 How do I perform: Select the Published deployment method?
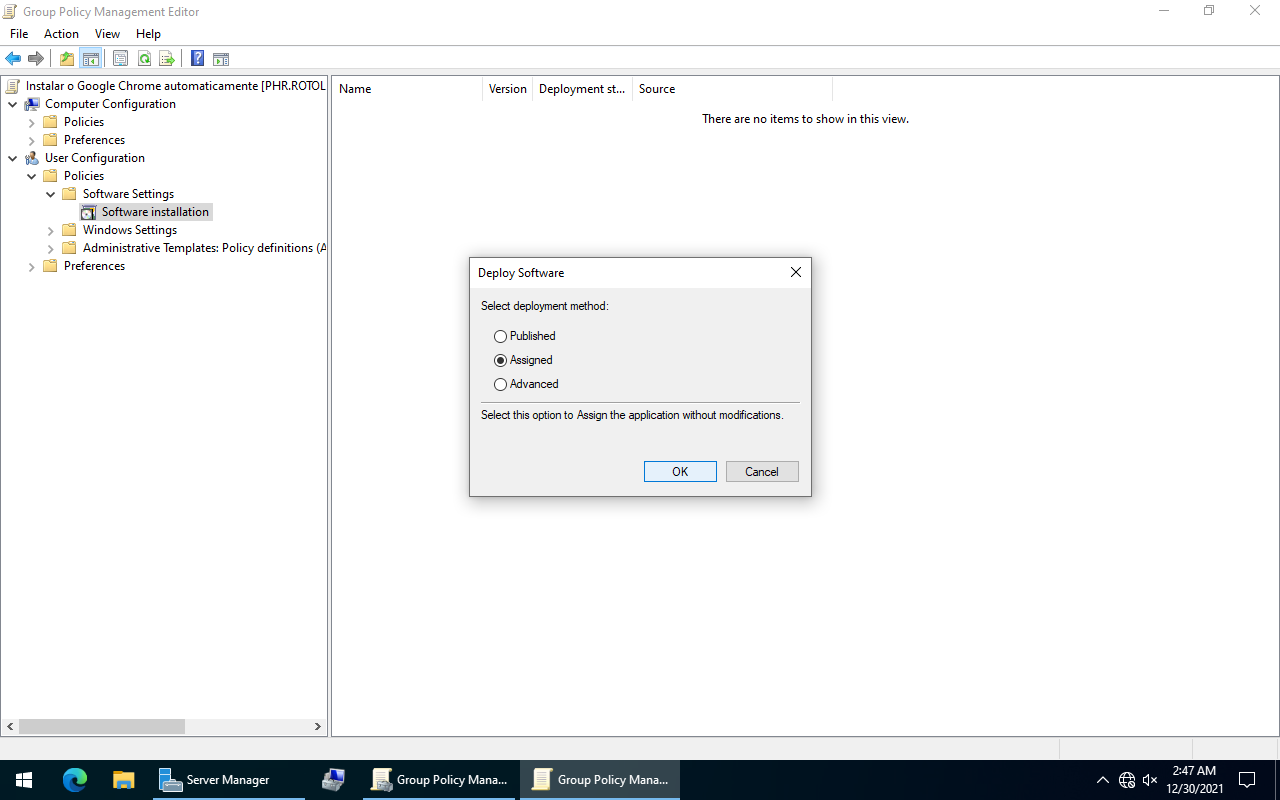click(501, 337)
